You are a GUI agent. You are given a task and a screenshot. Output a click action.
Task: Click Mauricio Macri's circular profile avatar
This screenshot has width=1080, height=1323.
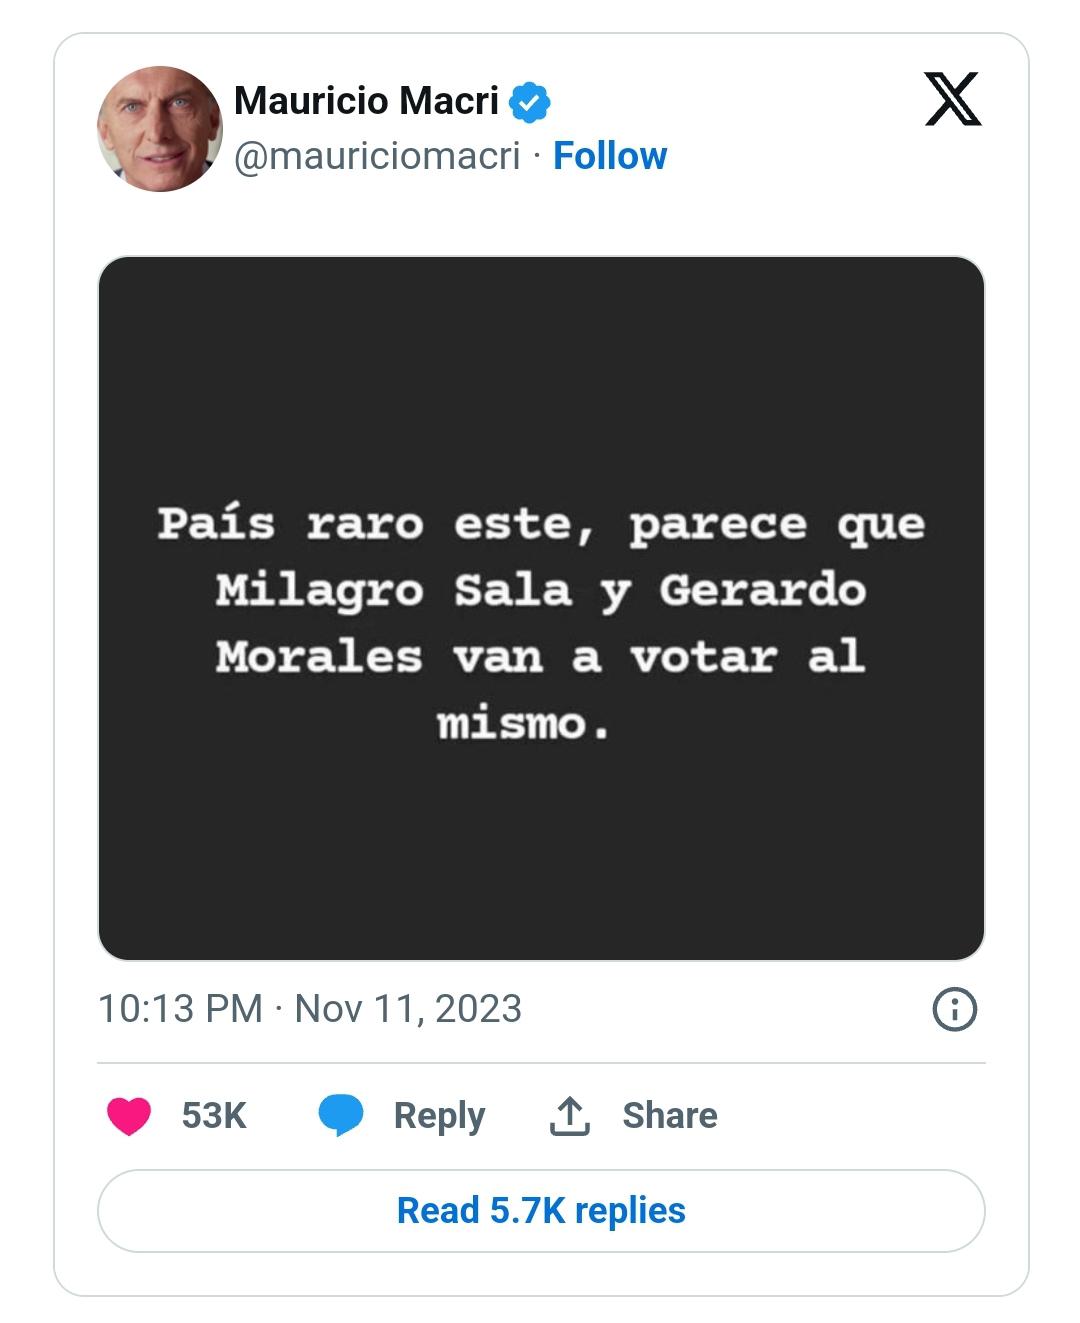click(160, 128)
